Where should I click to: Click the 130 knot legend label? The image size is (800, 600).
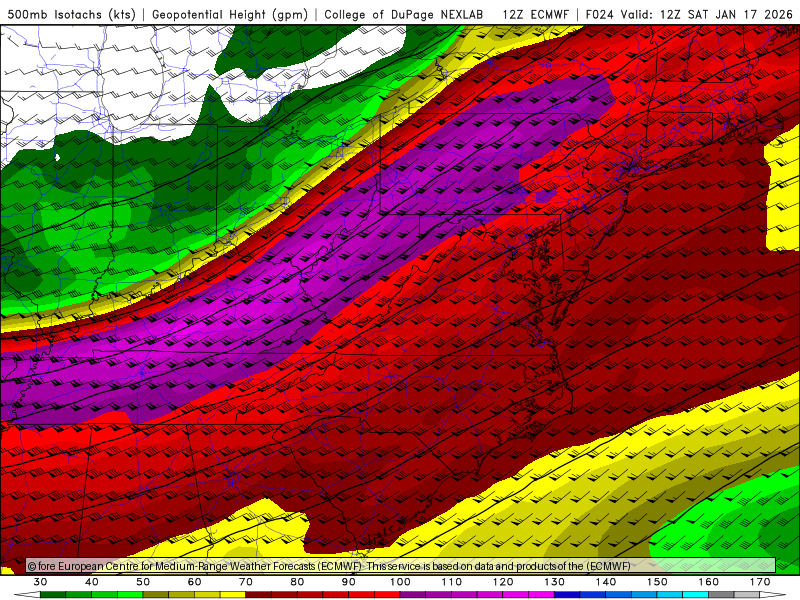click(x=555, y=582)
